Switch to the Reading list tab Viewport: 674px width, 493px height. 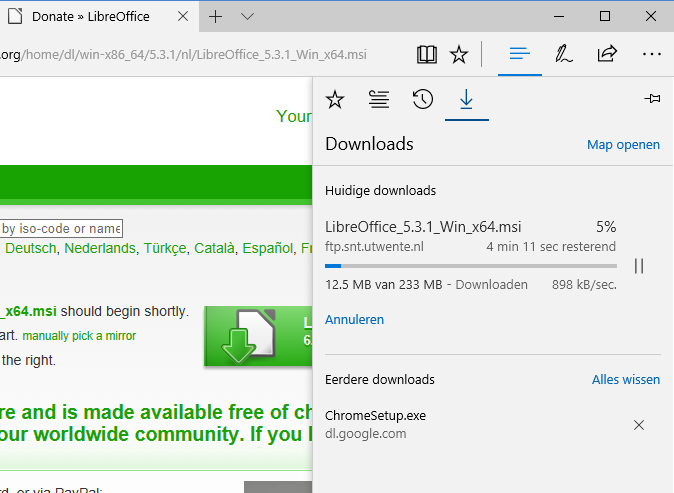(x=379, y=99)
